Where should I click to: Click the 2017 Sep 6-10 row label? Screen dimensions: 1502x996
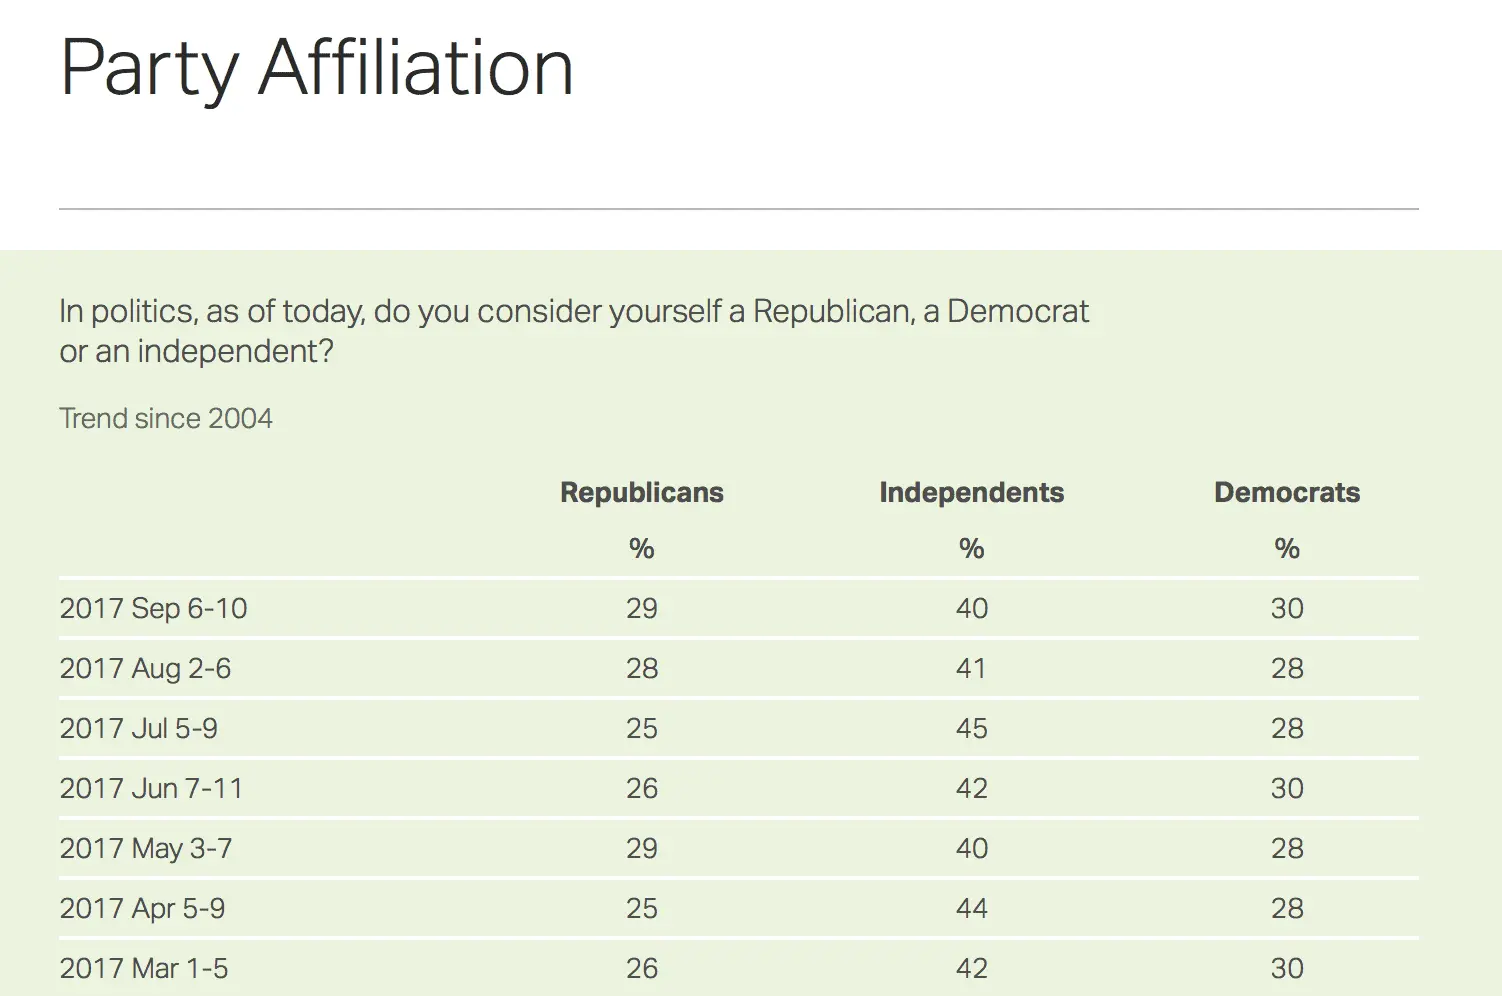(153, 608)
